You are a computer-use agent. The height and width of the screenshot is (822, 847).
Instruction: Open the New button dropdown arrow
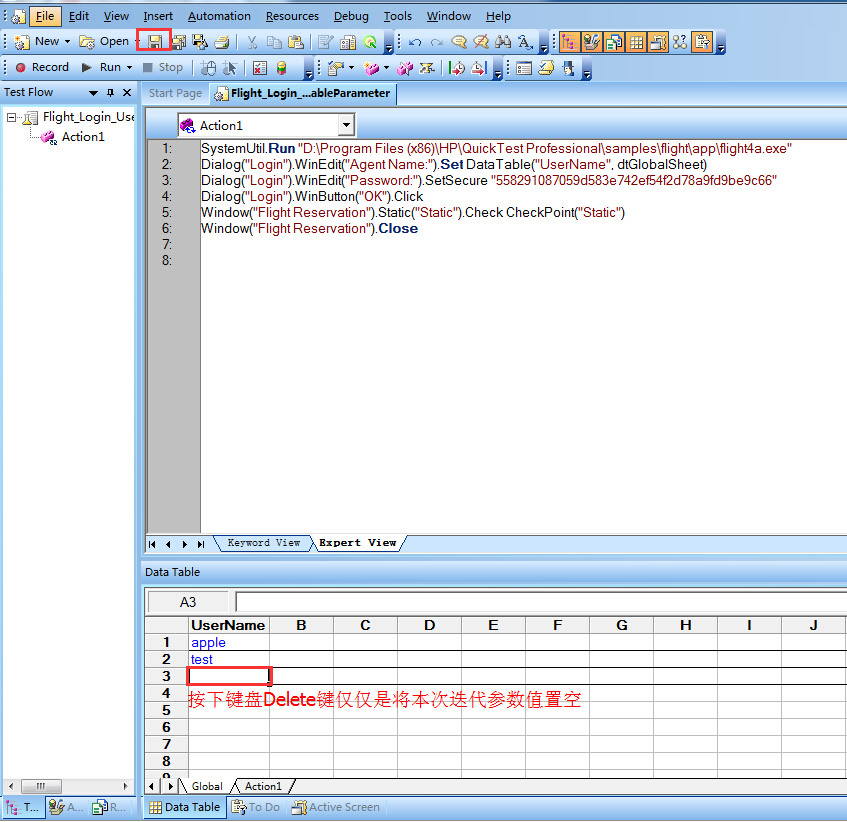point(68,42)
